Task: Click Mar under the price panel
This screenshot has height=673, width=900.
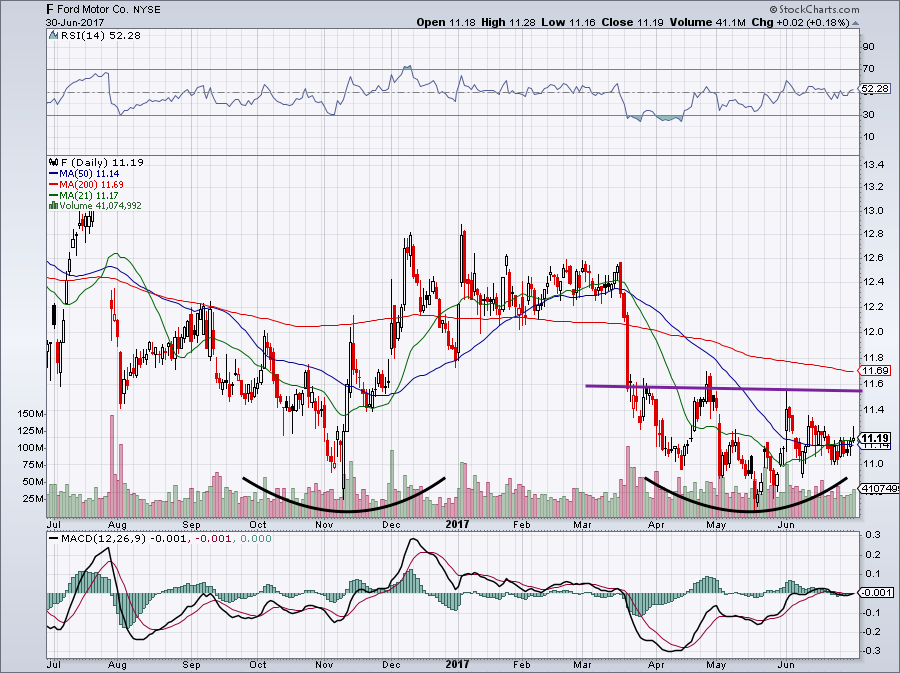Action: (583, 524)
